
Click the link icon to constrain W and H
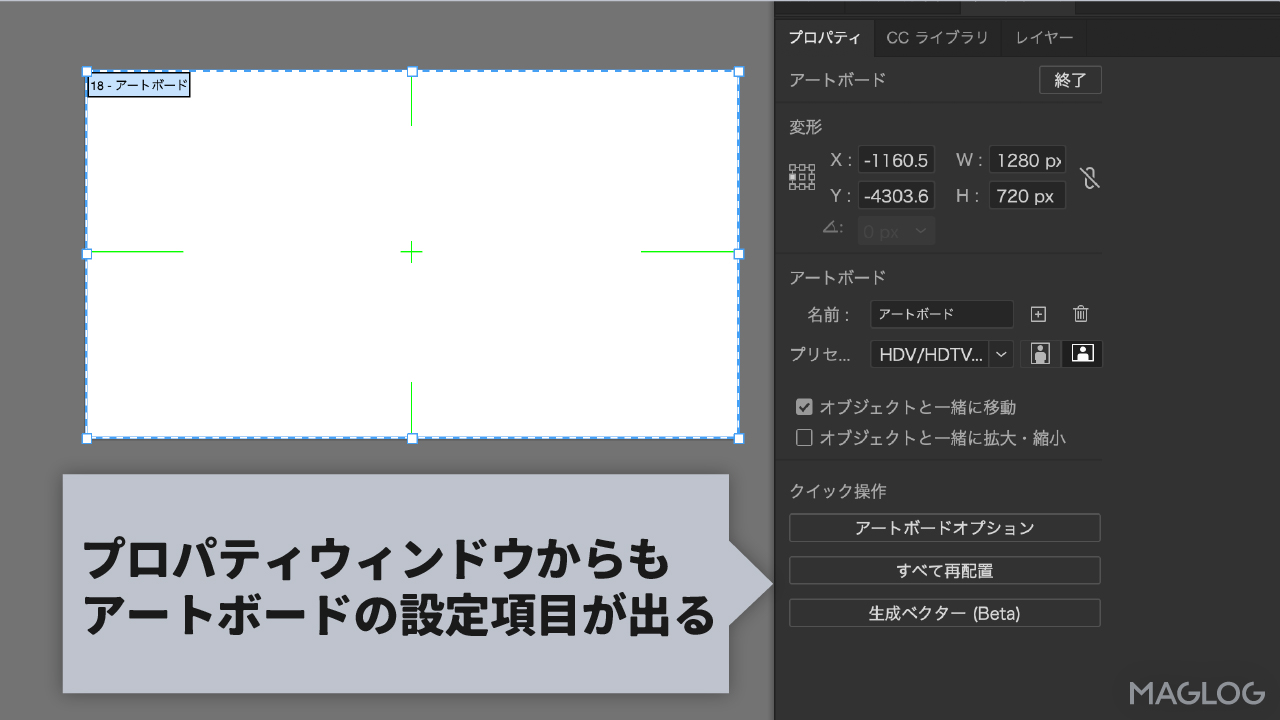coord(1090,177)
